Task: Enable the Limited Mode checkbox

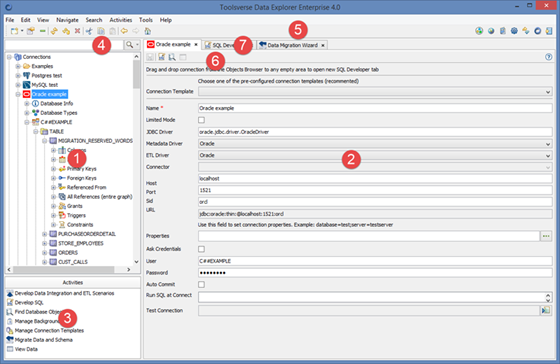Action: [x=201, y=120]
